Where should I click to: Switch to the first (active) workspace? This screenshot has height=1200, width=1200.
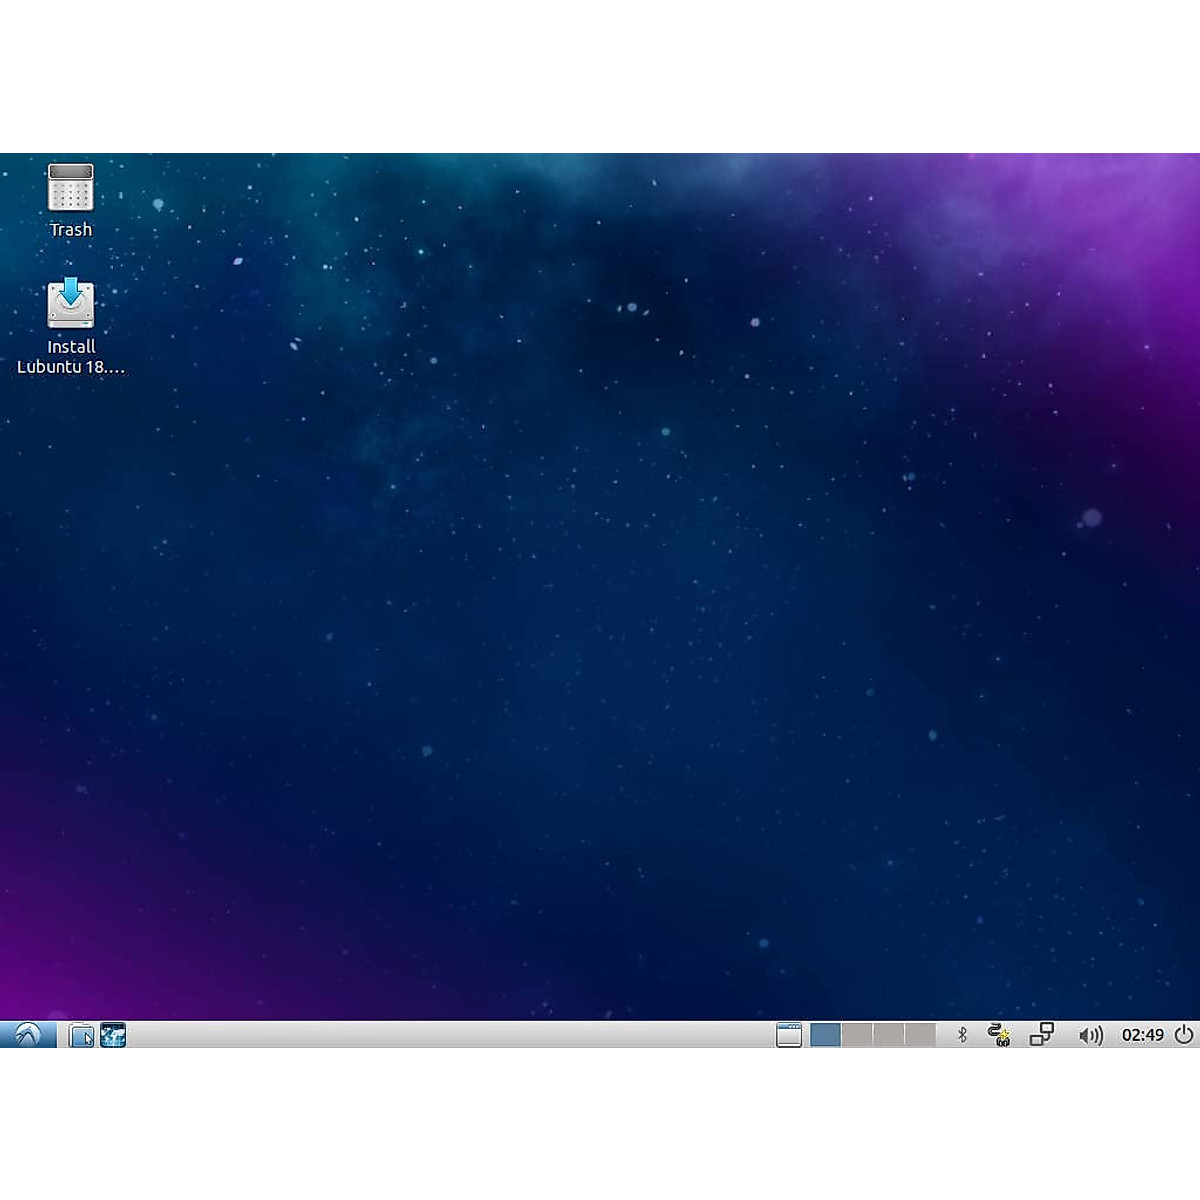click(x=825, y=1035)
